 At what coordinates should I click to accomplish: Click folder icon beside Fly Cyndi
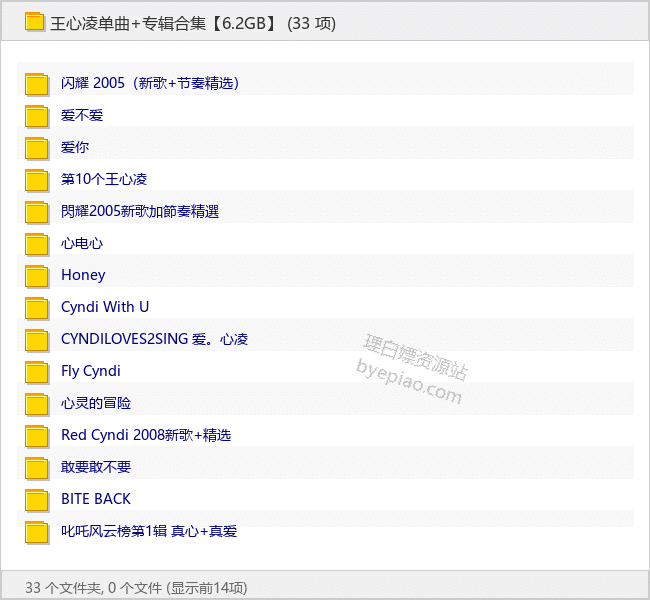tap(36, 372)
